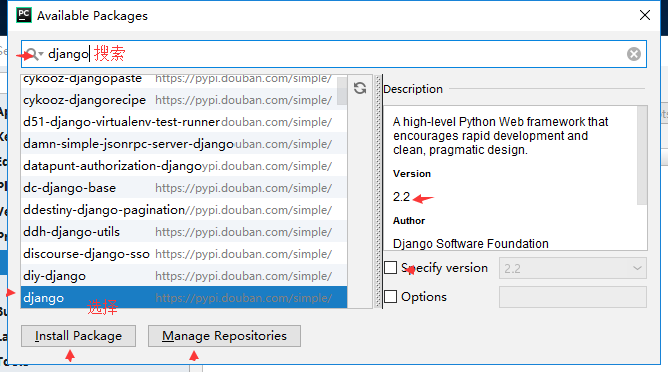668x372 pixels.
Task: Select the discourse-django-sso package
Action: tap(184, 254)
